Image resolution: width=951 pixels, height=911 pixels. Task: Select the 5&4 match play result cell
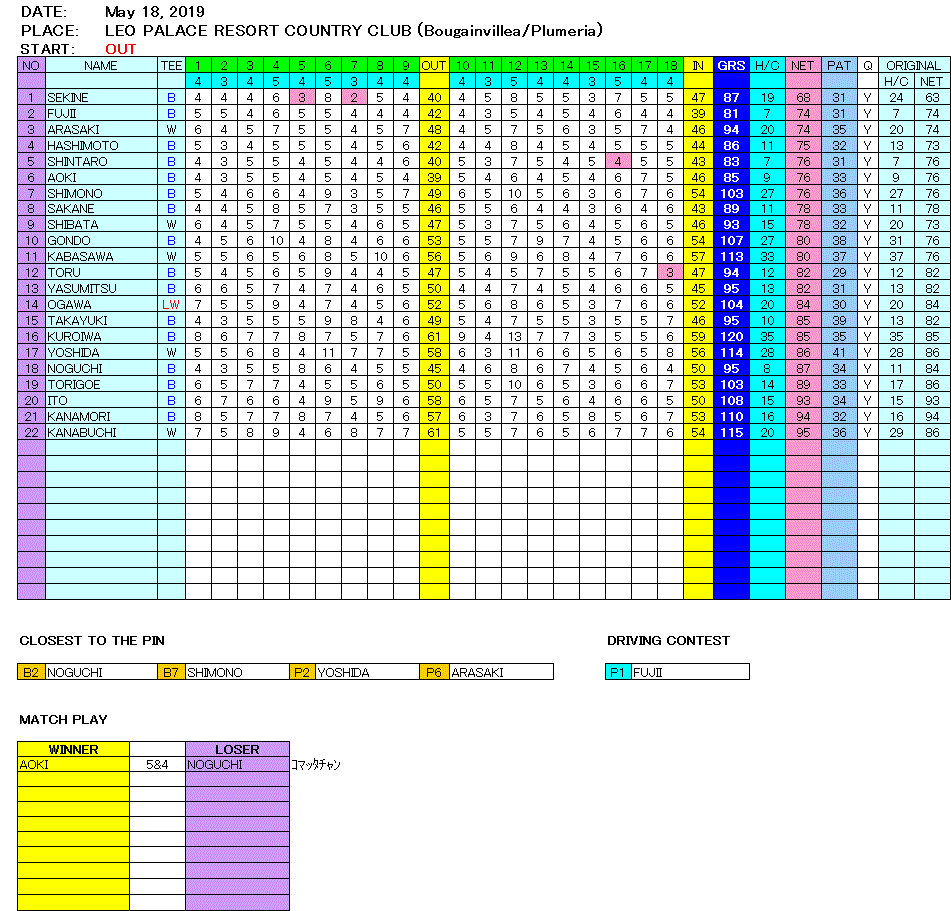(157, 765)
